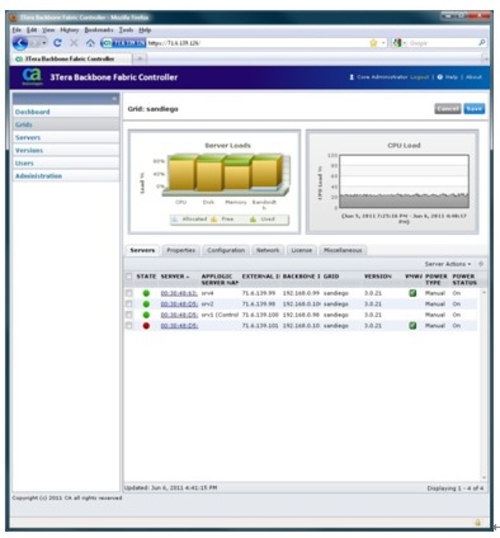Click the browser home icon
Screen dimensions: 500x538
[90, 43]
